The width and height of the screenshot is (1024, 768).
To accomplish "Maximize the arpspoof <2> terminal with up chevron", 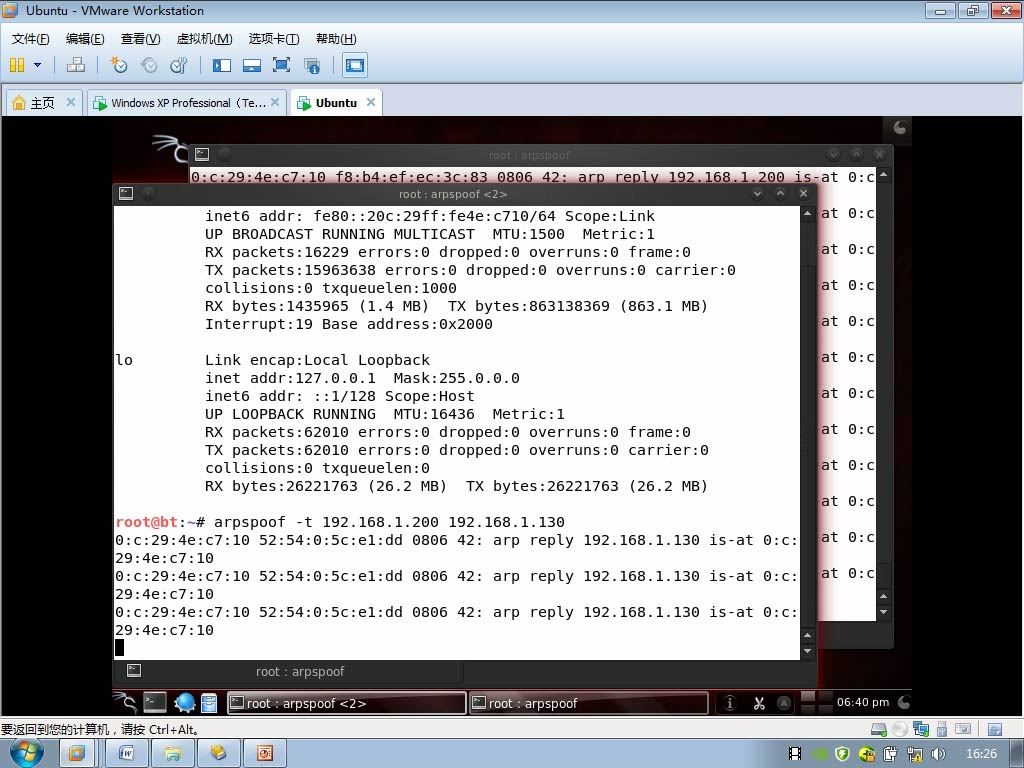I will tap(780, 193).
